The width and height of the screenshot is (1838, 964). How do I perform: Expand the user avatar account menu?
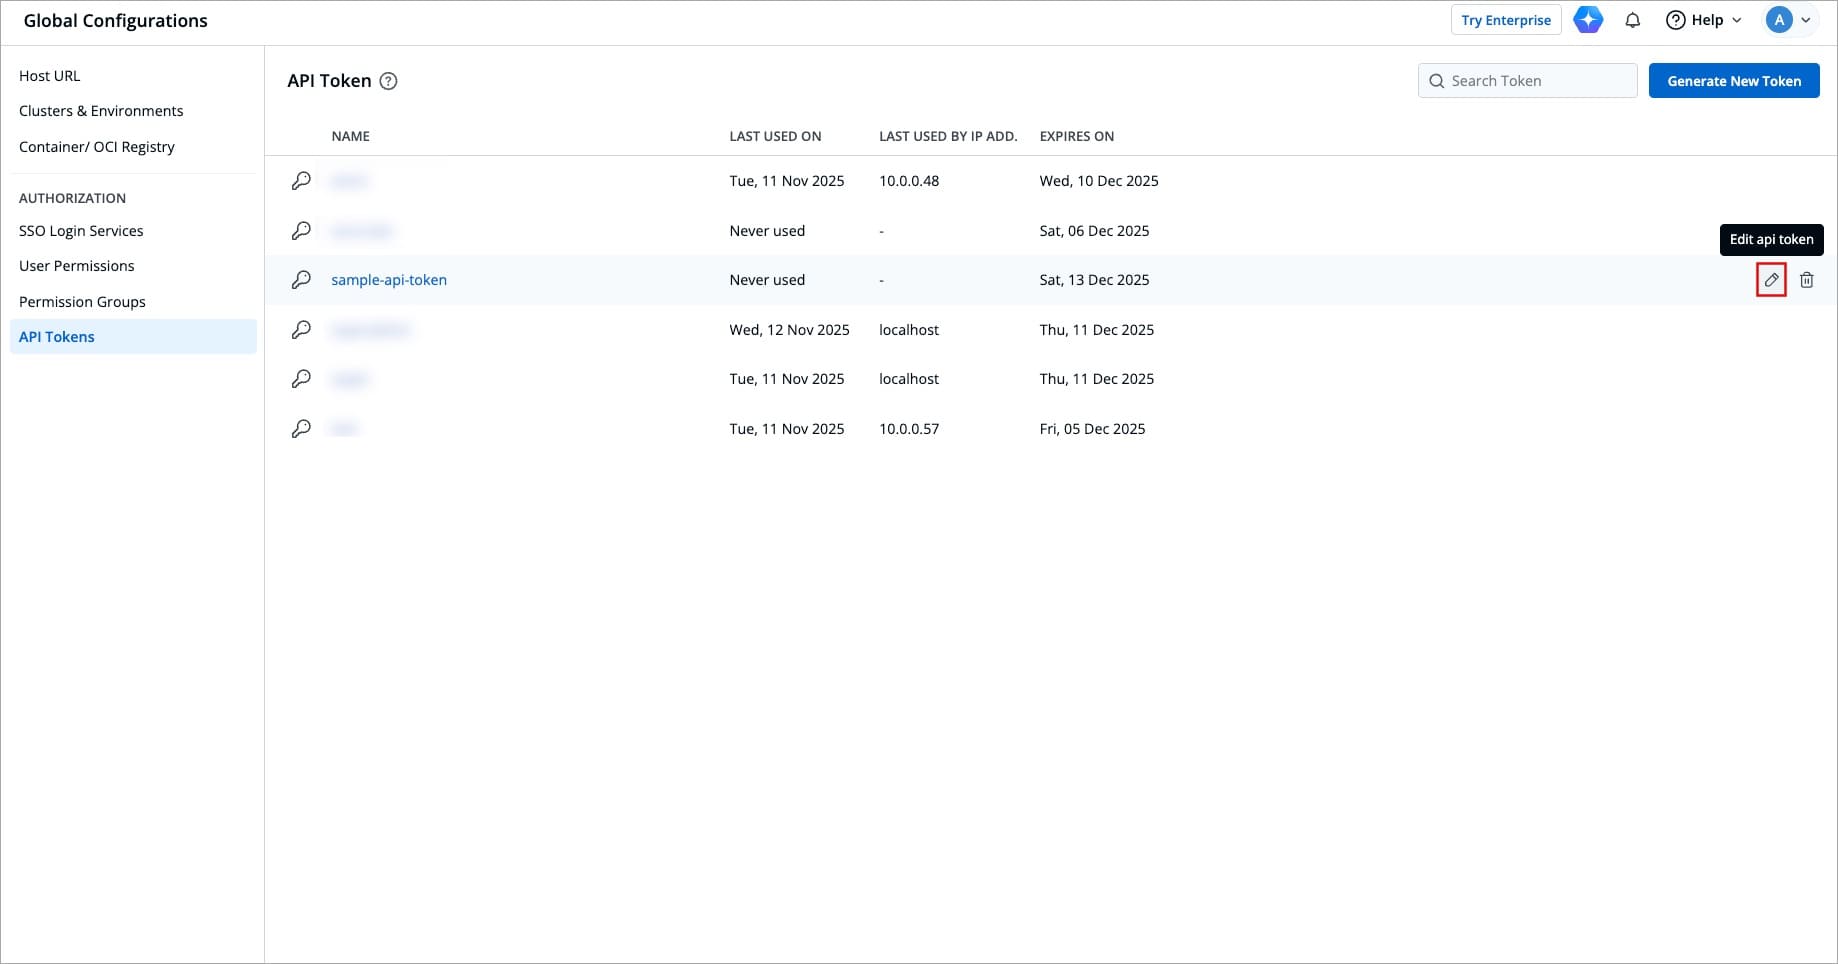point(1789,20)
